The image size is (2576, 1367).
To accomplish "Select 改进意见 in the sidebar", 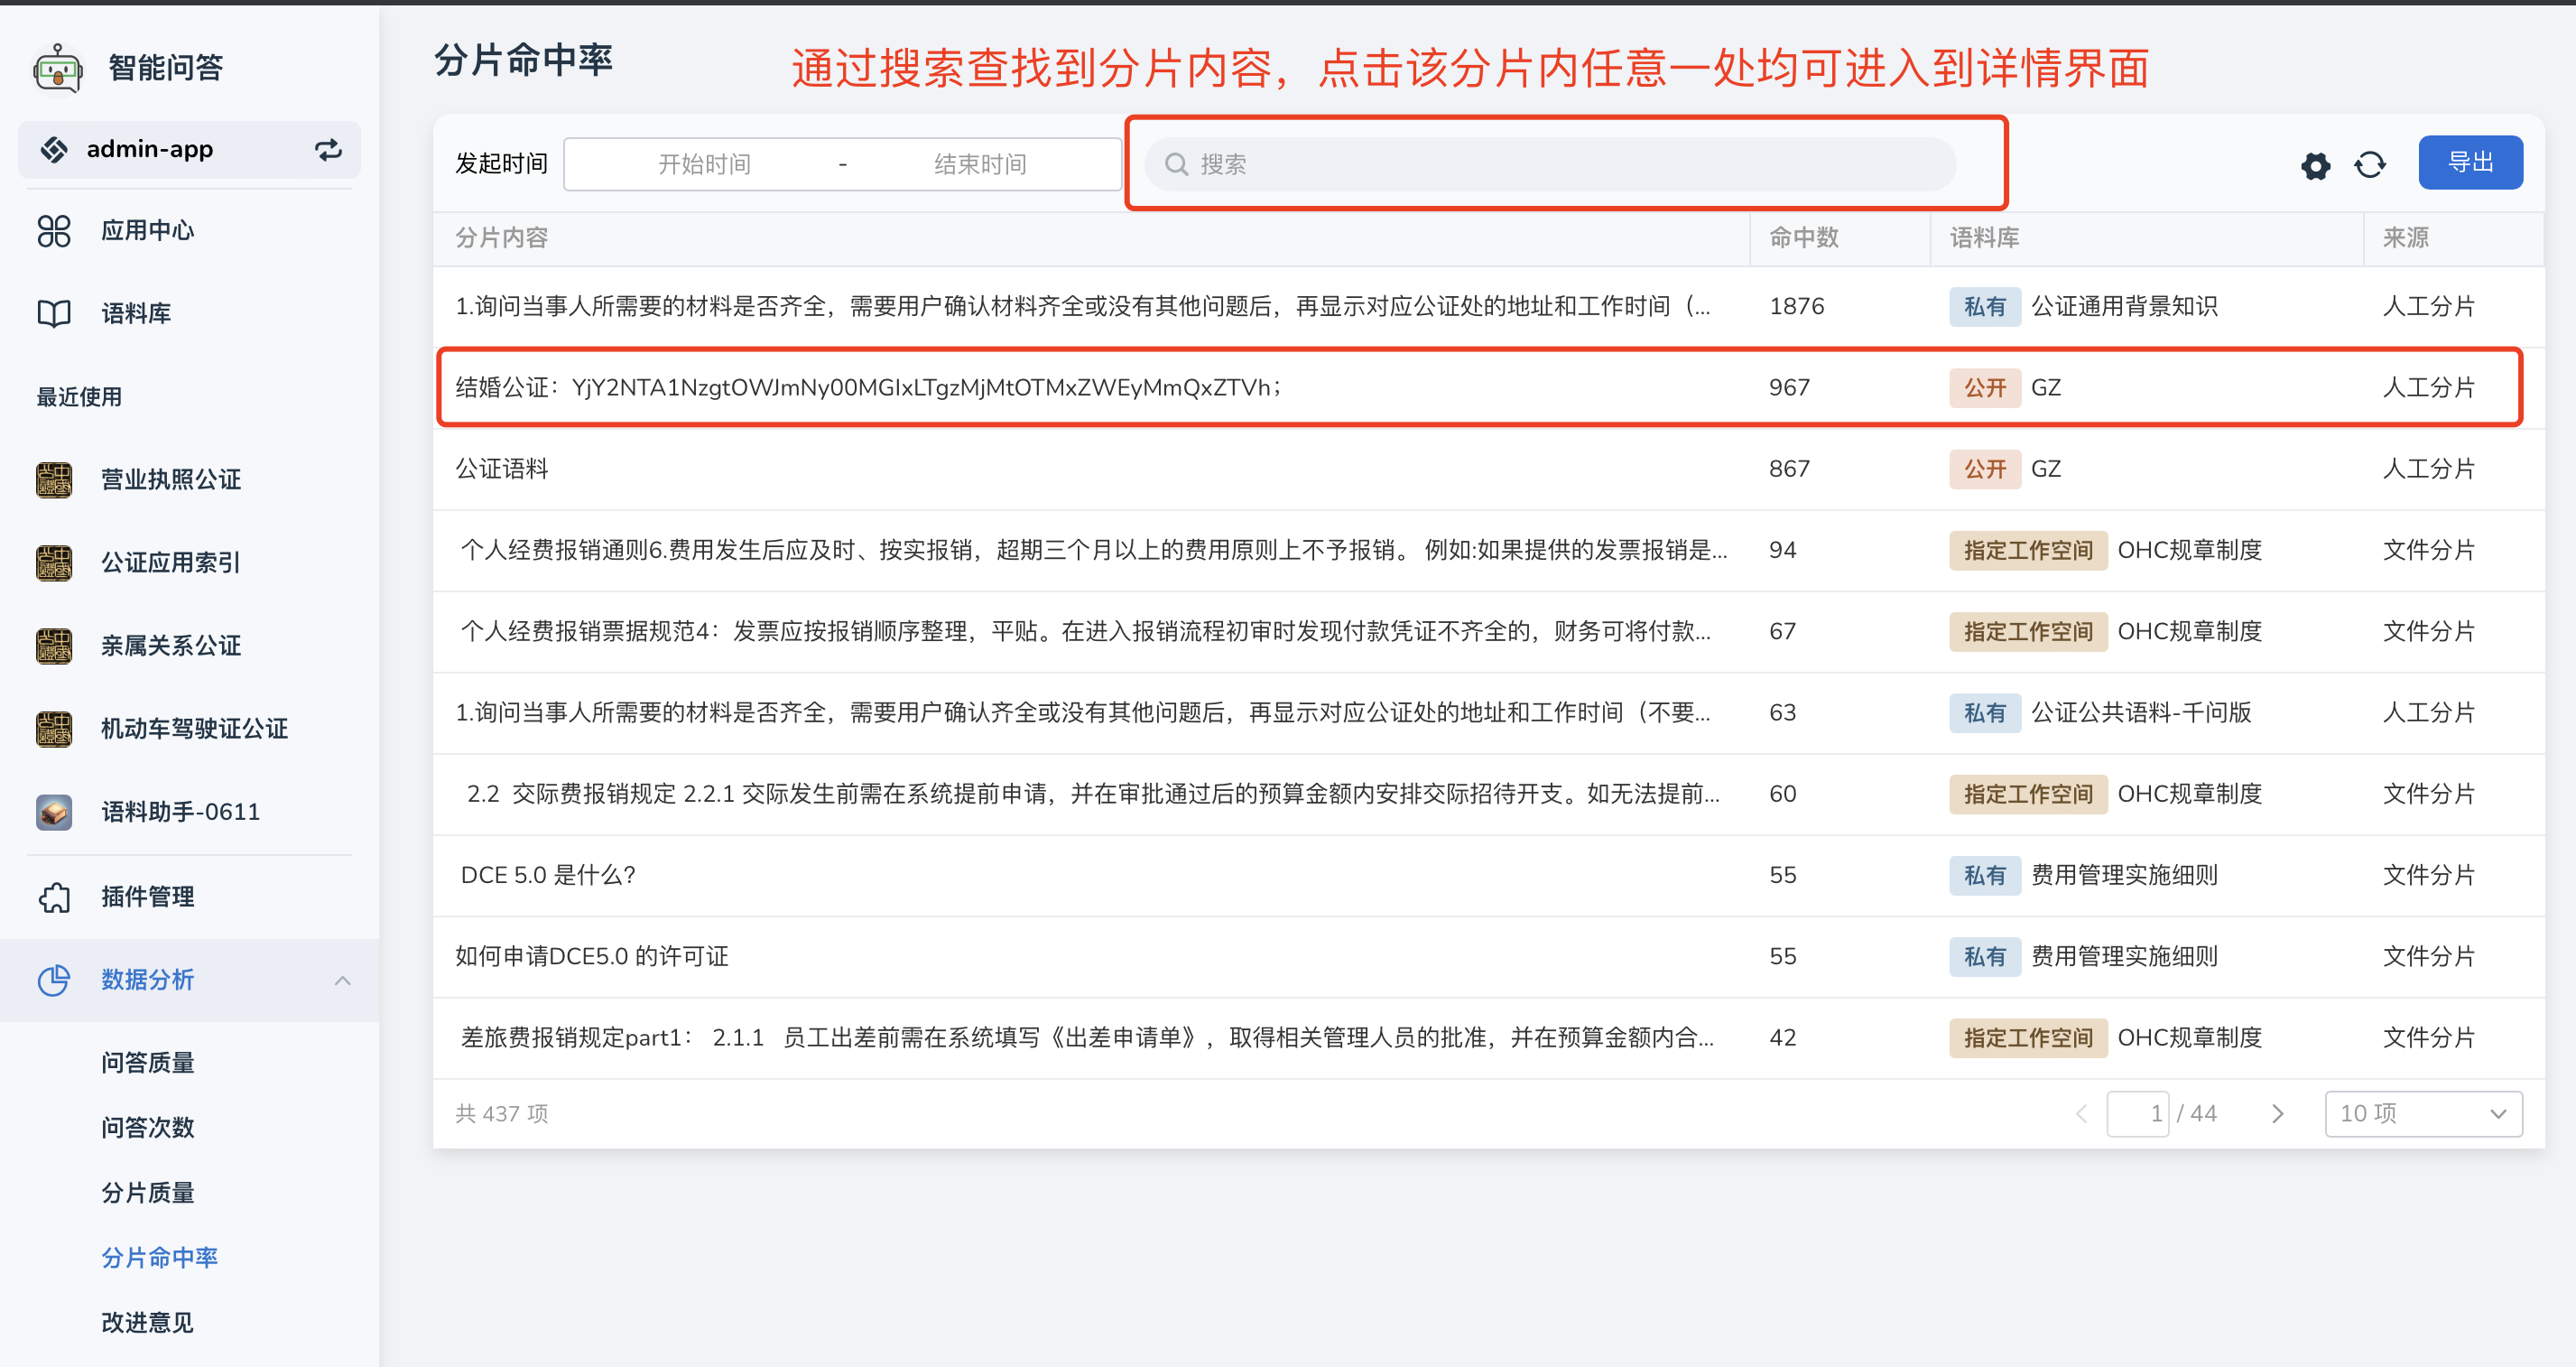I will 147,1322.
